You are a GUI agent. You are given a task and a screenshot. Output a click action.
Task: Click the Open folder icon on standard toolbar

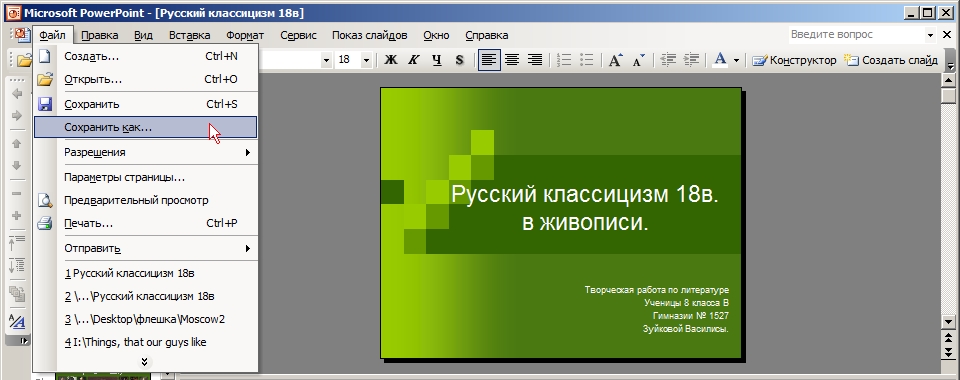point(24,60)
